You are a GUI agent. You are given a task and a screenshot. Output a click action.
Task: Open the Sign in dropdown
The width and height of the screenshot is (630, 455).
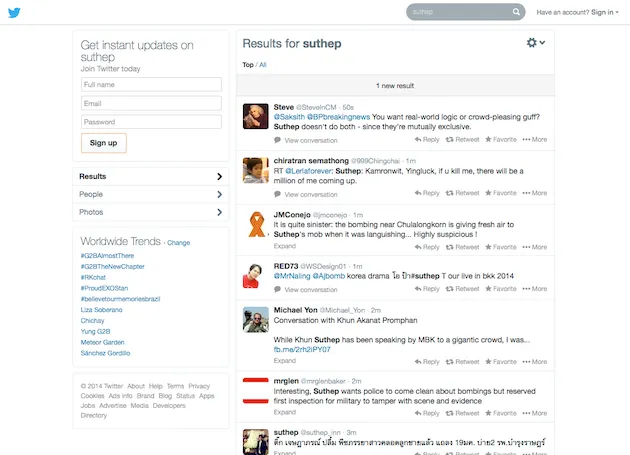tap(605, 12)
